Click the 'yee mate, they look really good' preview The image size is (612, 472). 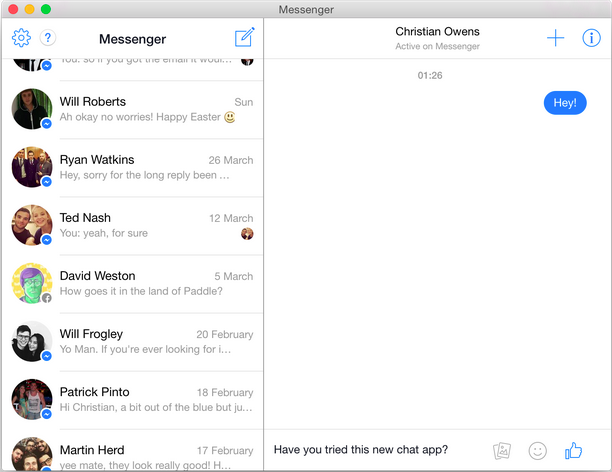[145, 465]
